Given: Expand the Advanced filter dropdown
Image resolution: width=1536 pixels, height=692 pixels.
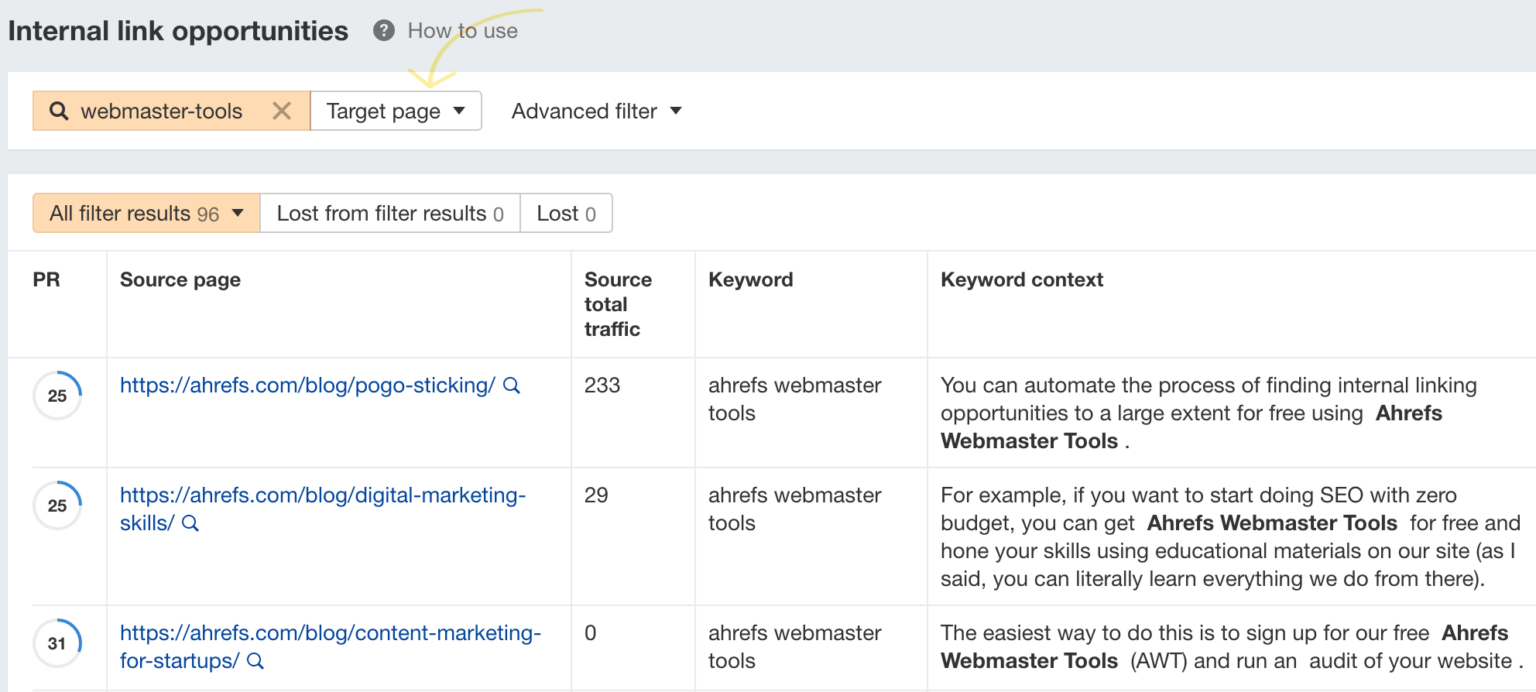Looking at the screenshot, I should (x=596, y=111).
